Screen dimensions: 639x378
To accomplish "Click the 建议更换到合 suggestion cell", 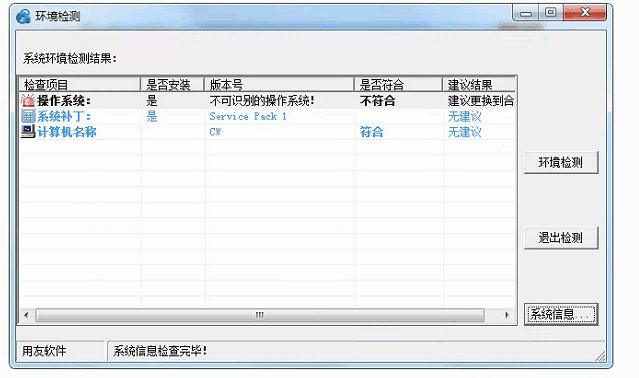I will pos(481,101).
